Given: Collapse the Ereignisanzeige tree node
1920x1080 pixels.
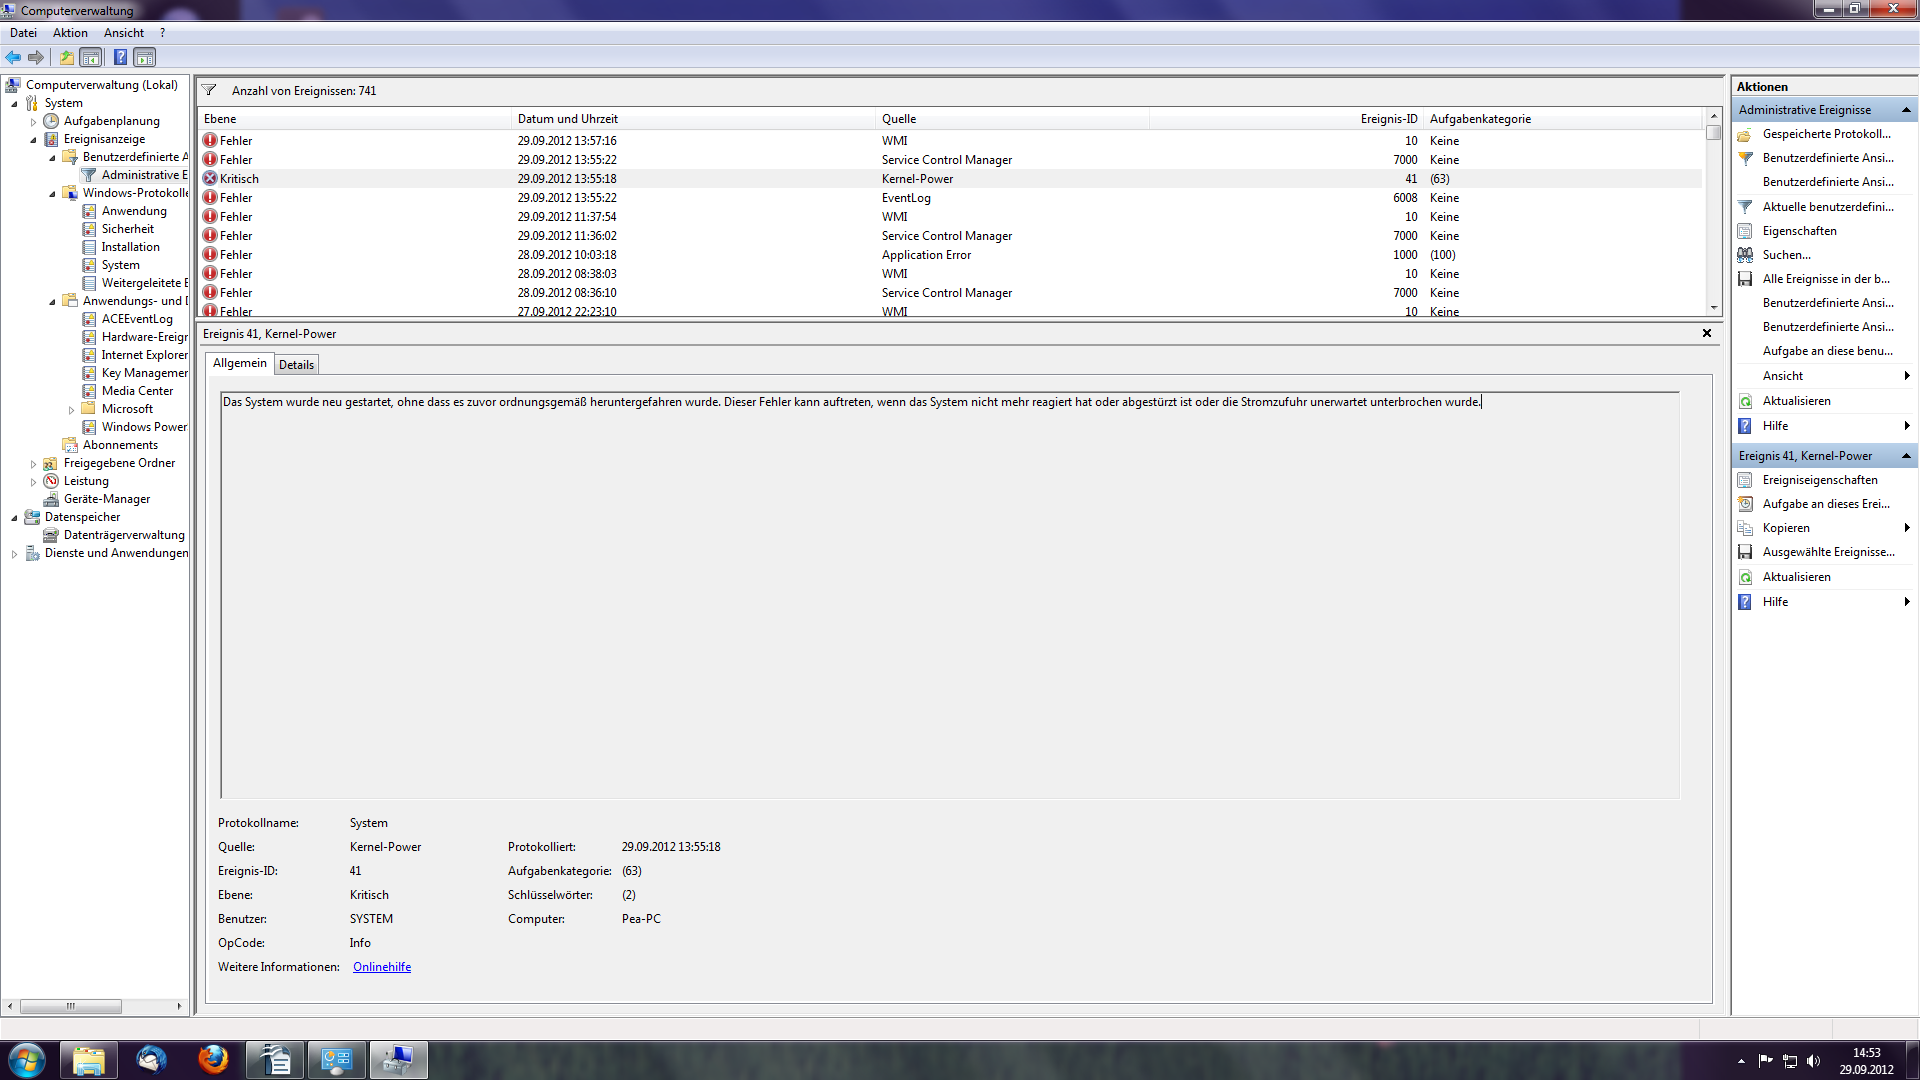Looking at the screenshot, I should click(x=33, y=140).
